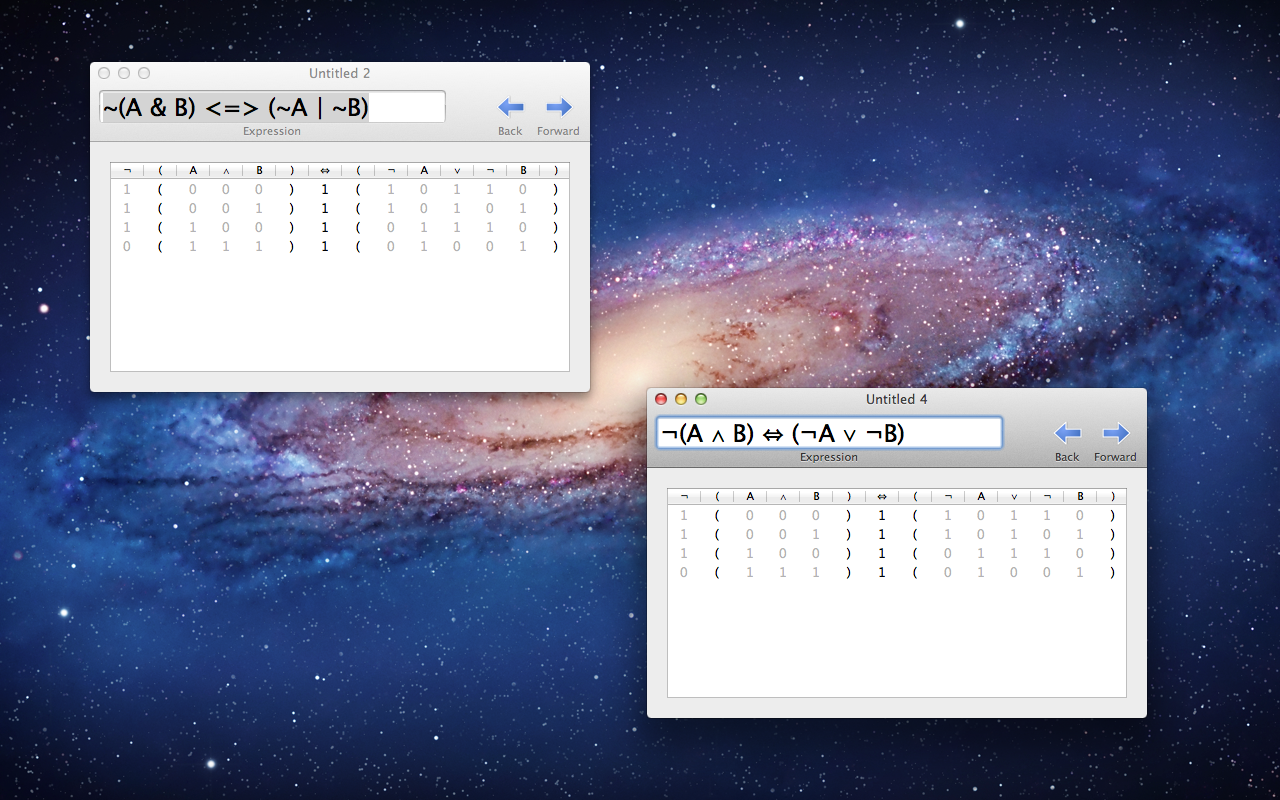Select the ⇔ value in Untitled 4's first row
Image resolution: width=1280 pixels, height=800 pixels.
pos(881,515)
